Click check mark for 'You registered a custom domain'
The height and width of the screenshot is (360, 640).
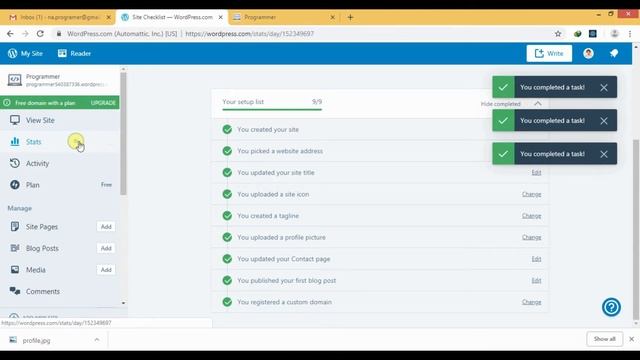(x=227, y=302)
